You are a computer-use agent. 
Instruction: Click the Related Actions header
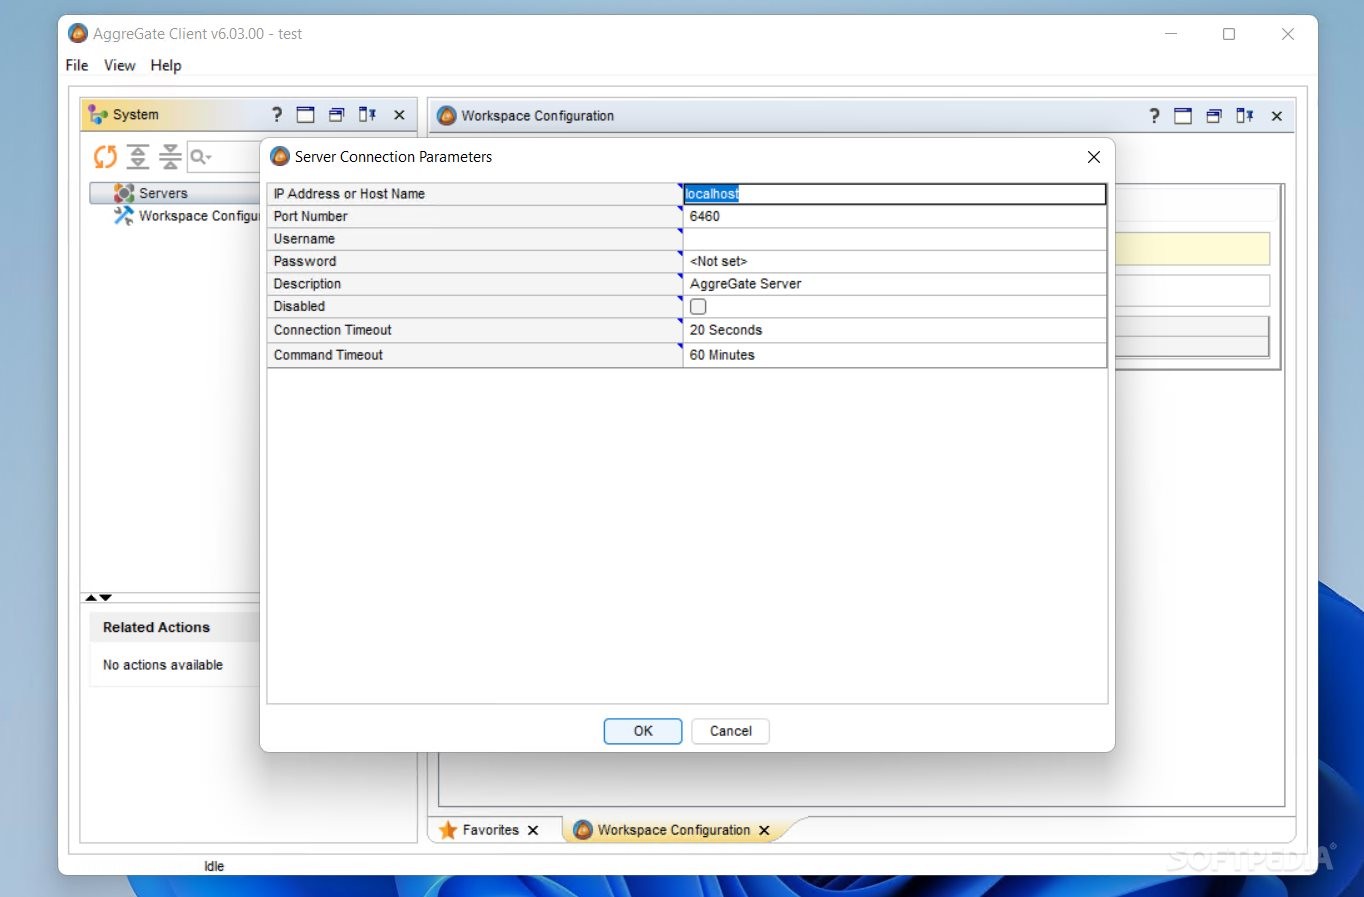point(156,627)
